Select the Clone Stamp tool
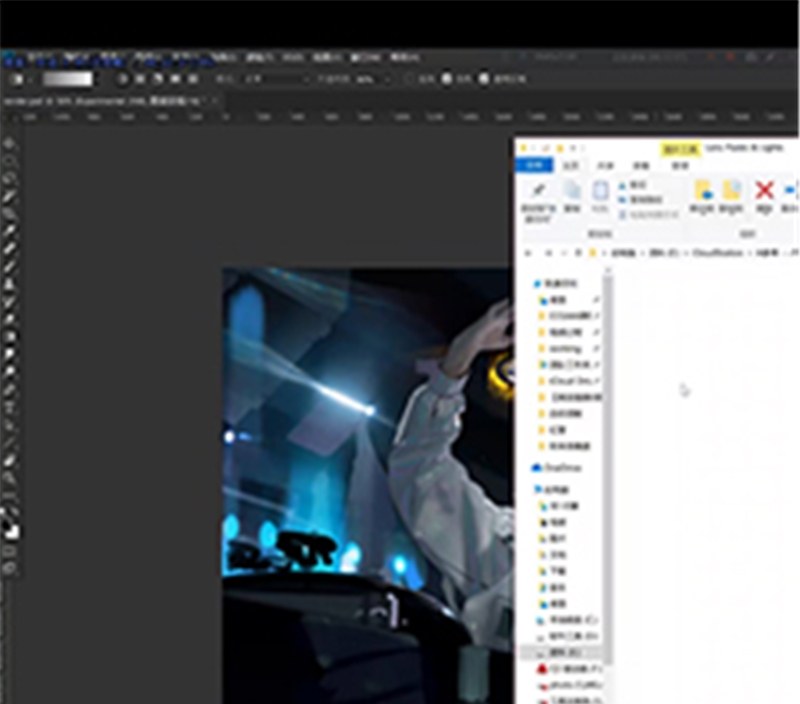Viewport: 800px width, 704px height. point(9,283)
